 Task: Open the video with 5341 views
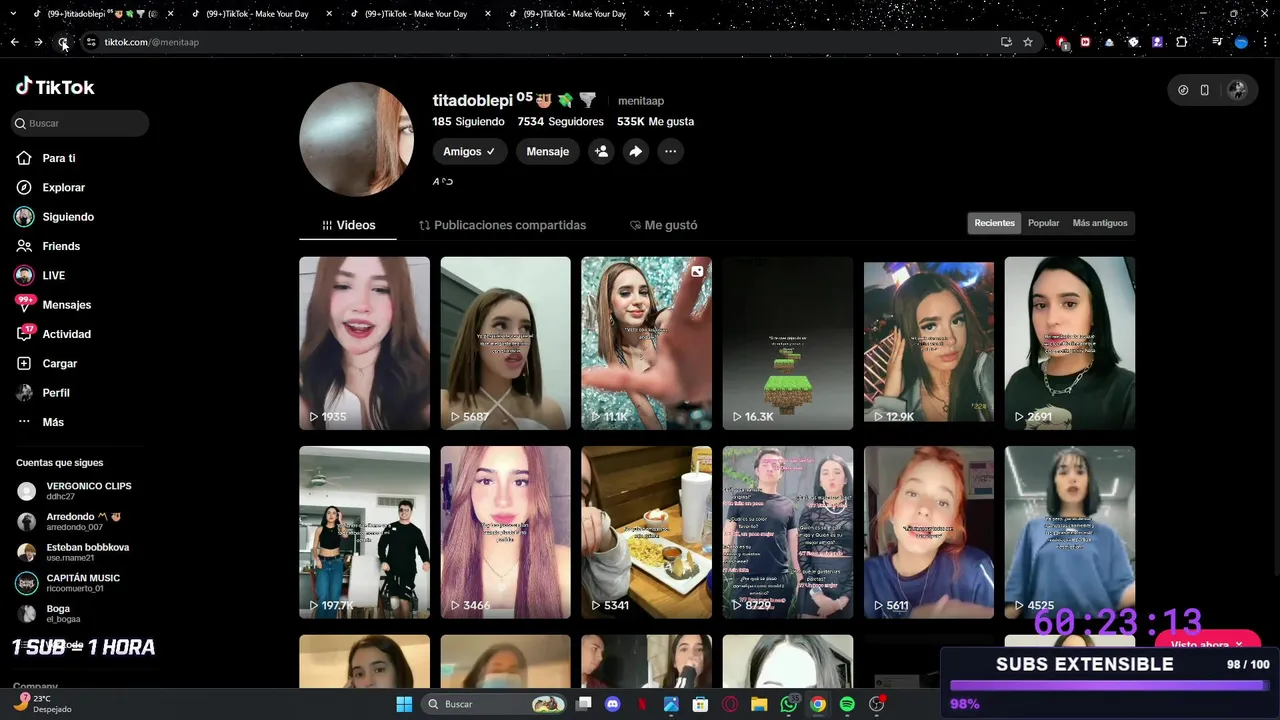[646, 532]
